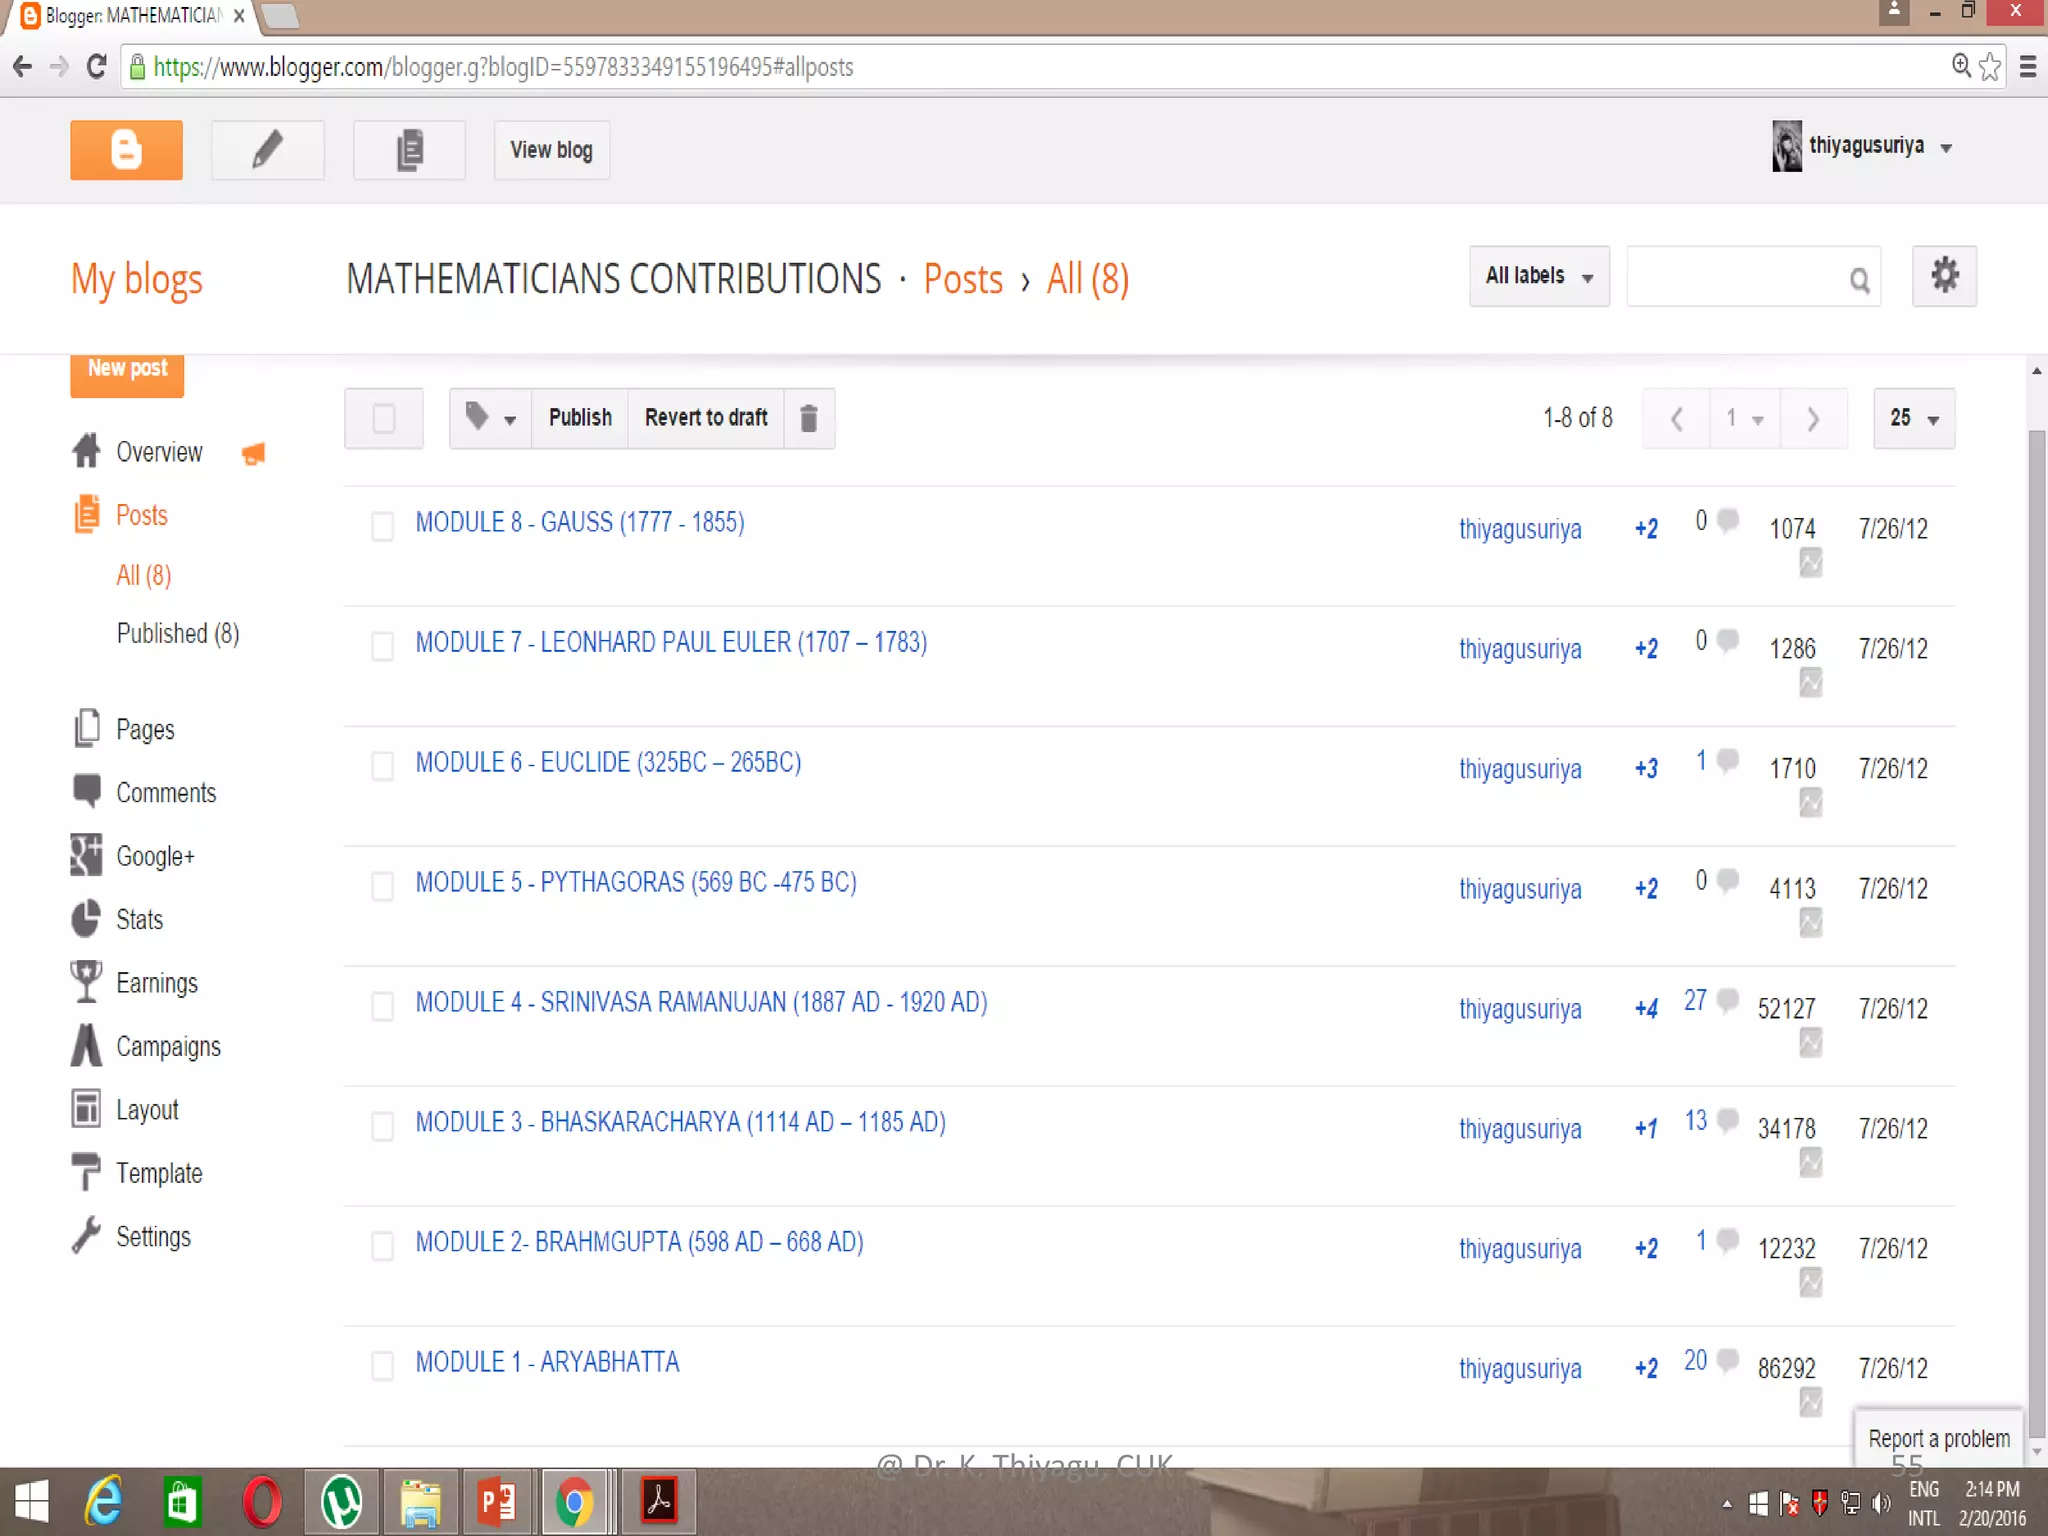Screen dimensions: 2048x1536
Task: Click the next page arrow
Action: point(1812,418)
